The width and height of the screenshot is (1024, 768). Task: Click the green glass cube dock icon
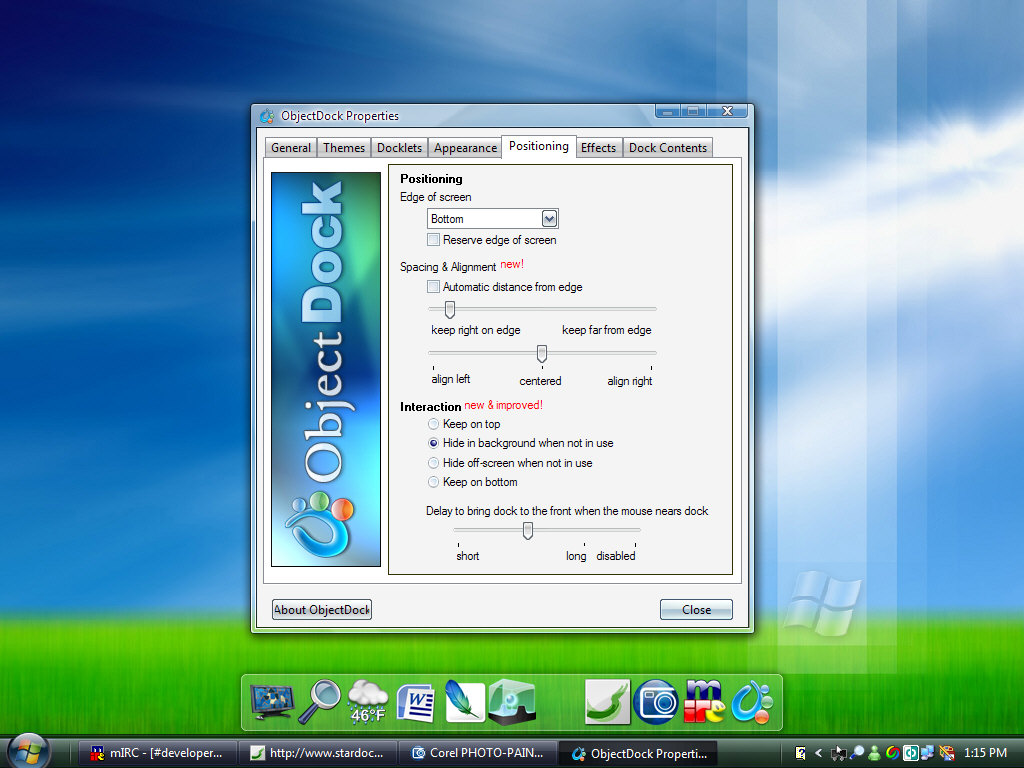pos(513,702)
